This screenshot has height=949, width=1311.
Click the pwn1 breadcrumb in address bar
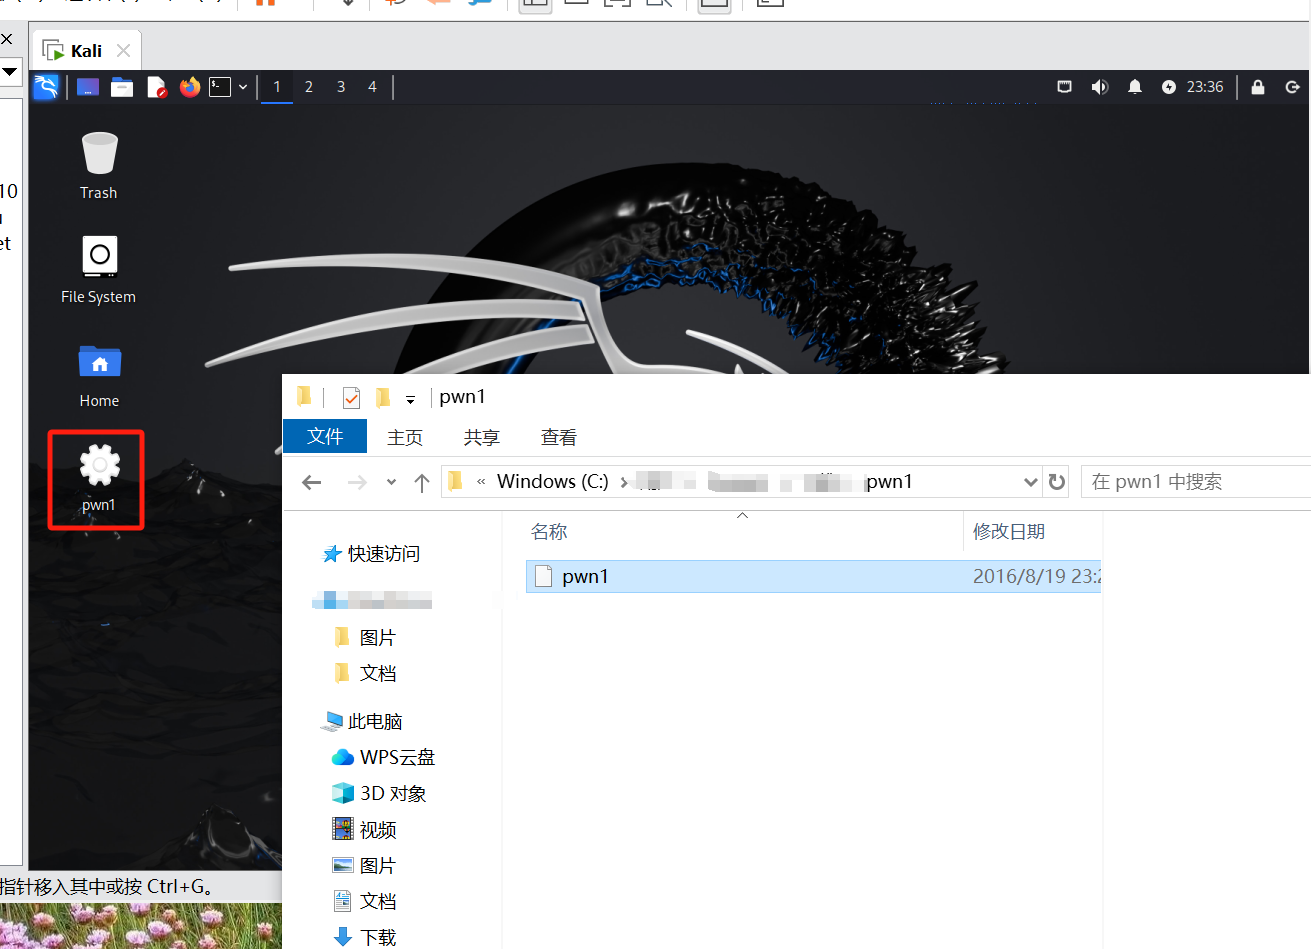[x=889, y=481]
